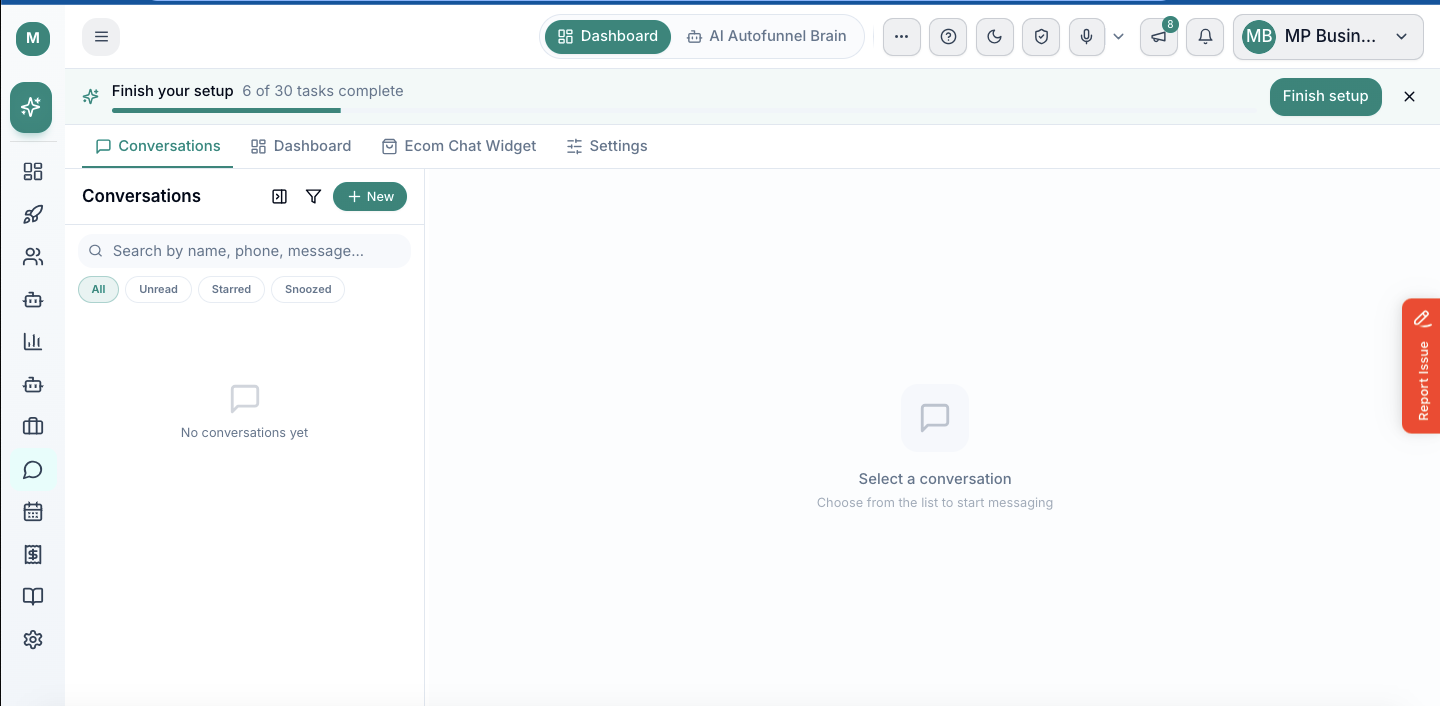1440x706 pixels.
Task: Open the sparkle AI assistant sidebar button
Action: click(x=31, y=107)
